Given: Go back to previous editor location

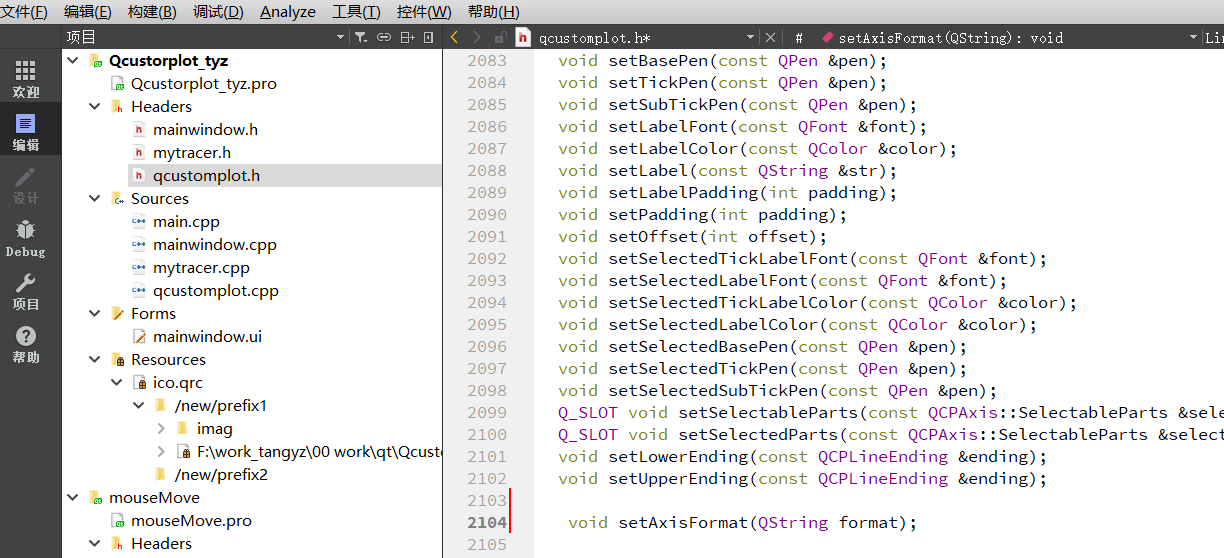Looking at the screenshot, I should (455, 37).
